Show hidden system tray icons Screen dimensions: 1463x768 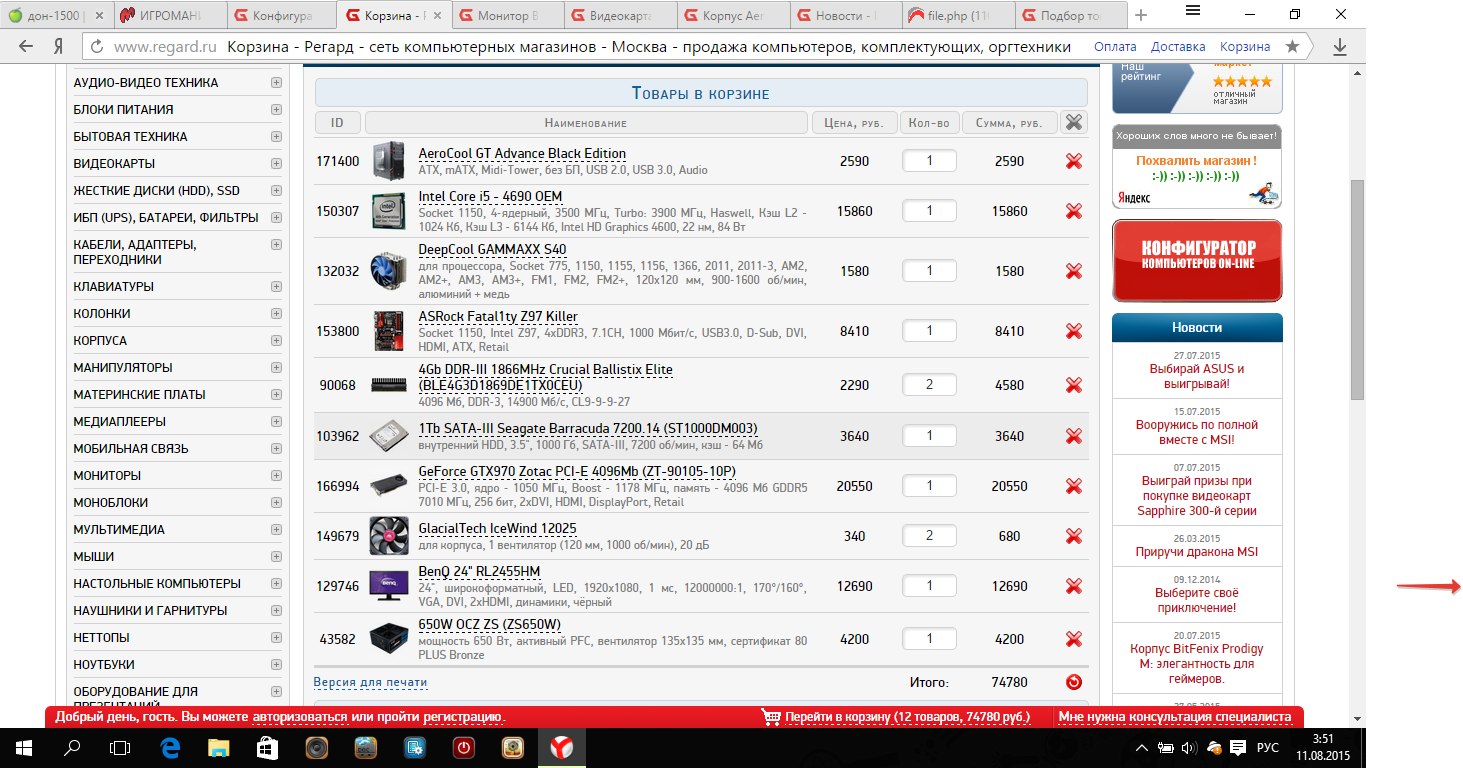(x=1143, y=748)
